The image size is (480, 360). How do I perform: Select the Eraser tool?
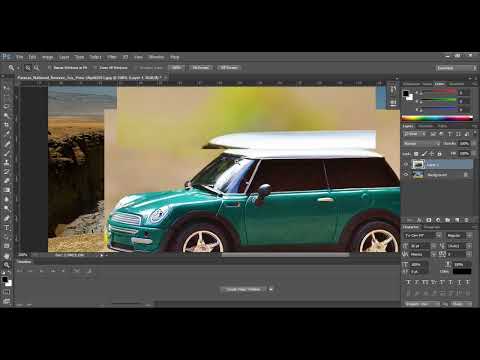tap(6, 181)
